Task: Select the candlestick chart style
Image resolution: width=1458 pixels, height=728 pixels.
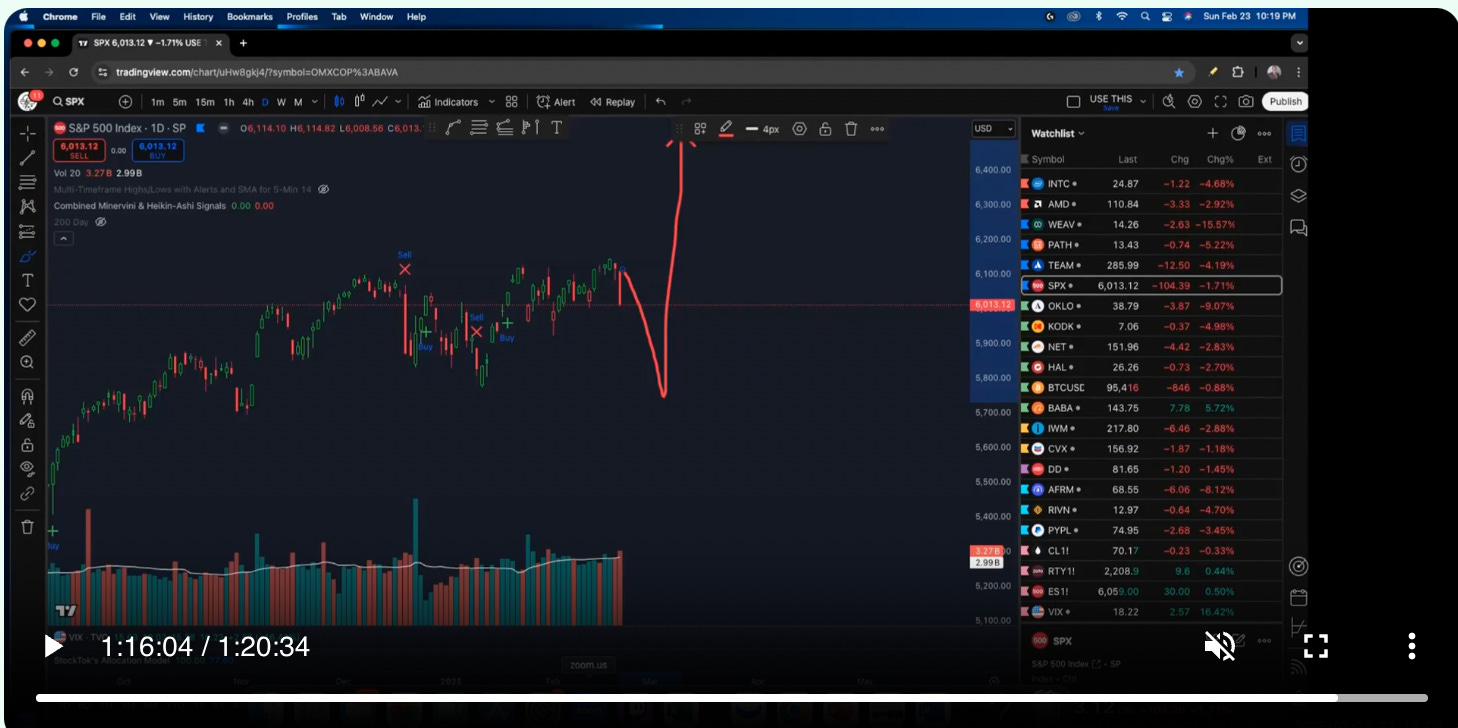Action: tap(339, 102)
